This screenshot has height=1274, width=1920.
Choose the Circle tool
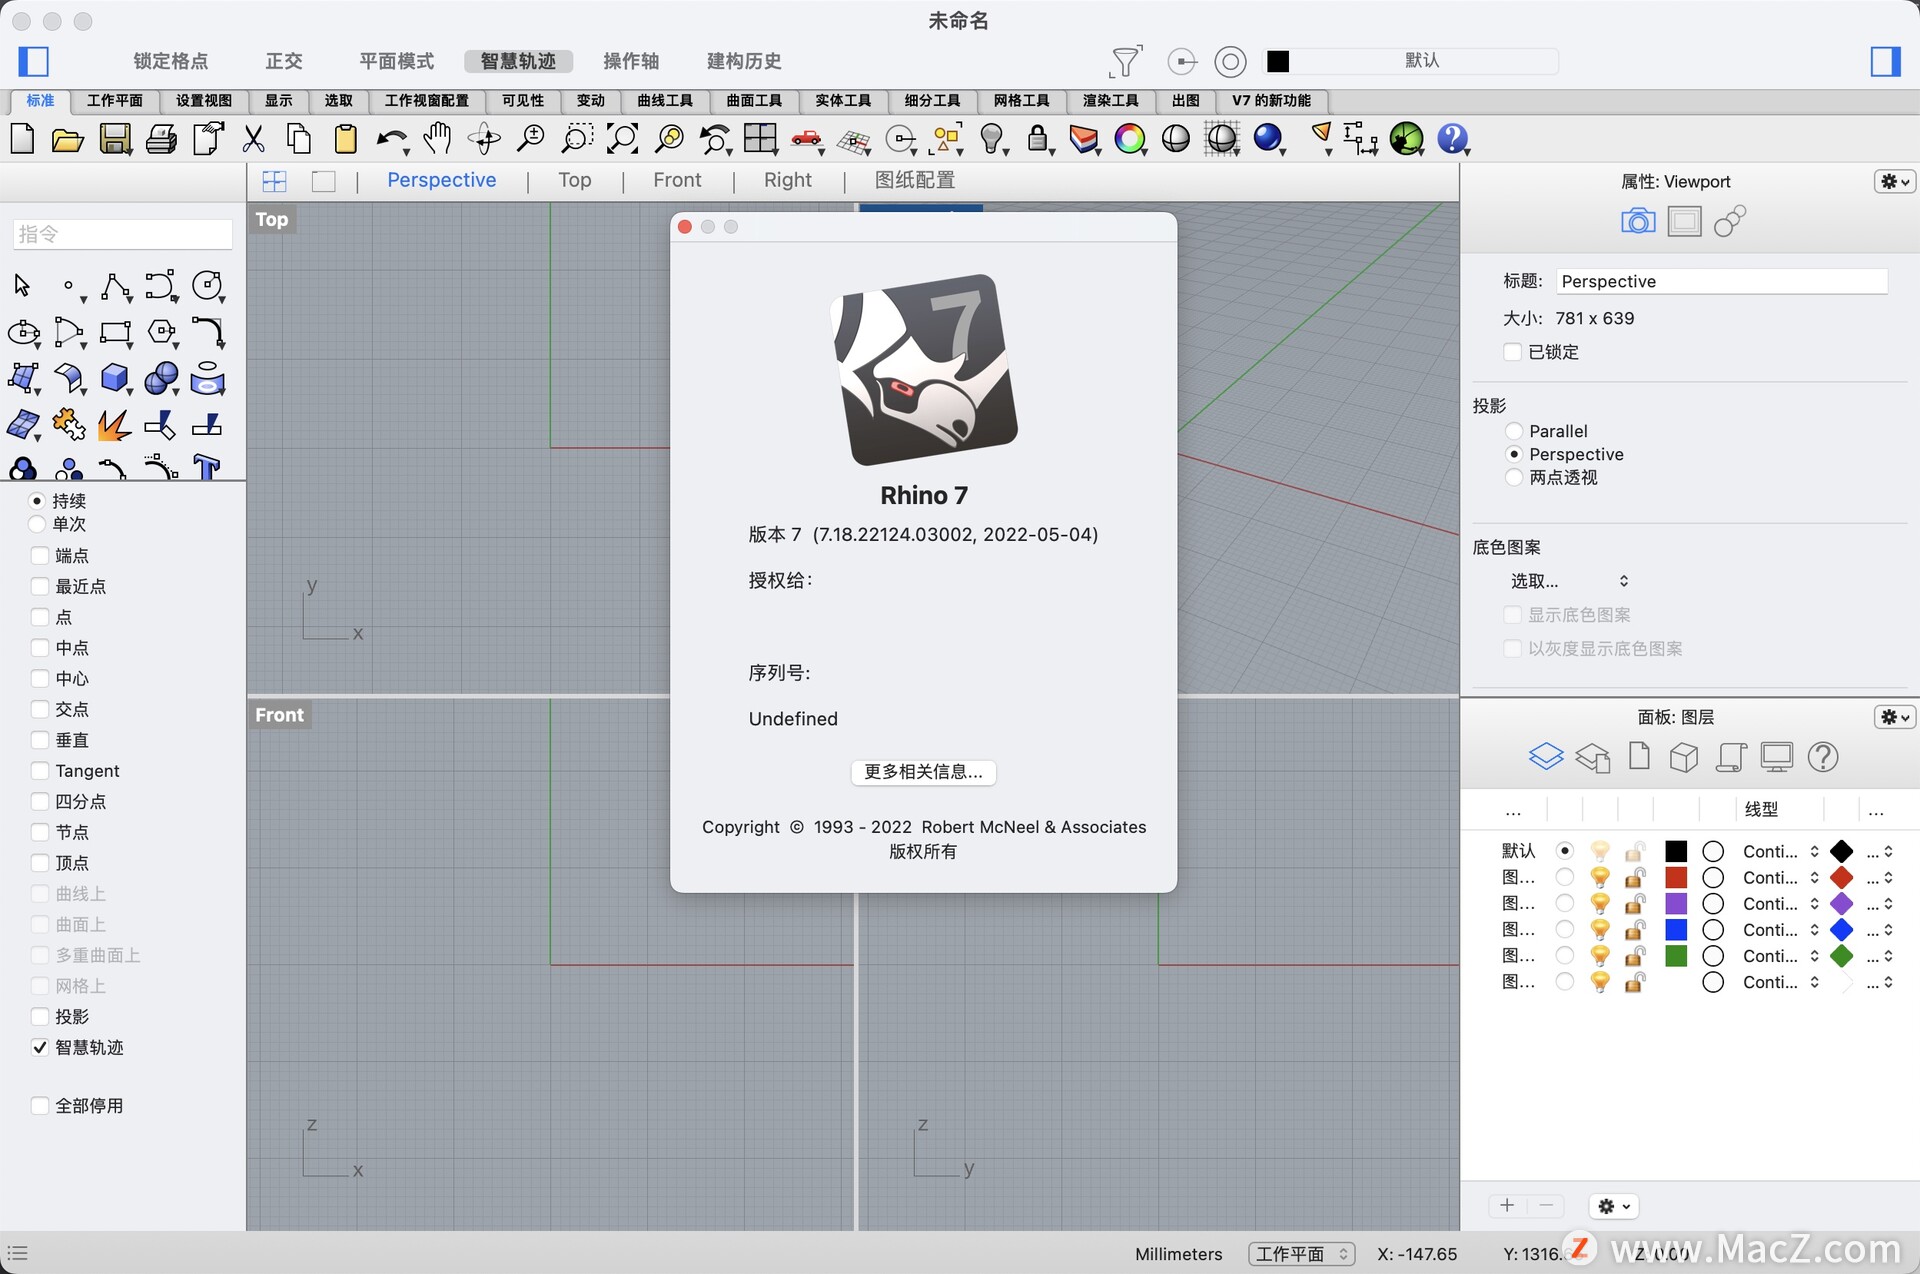[207, 286]
